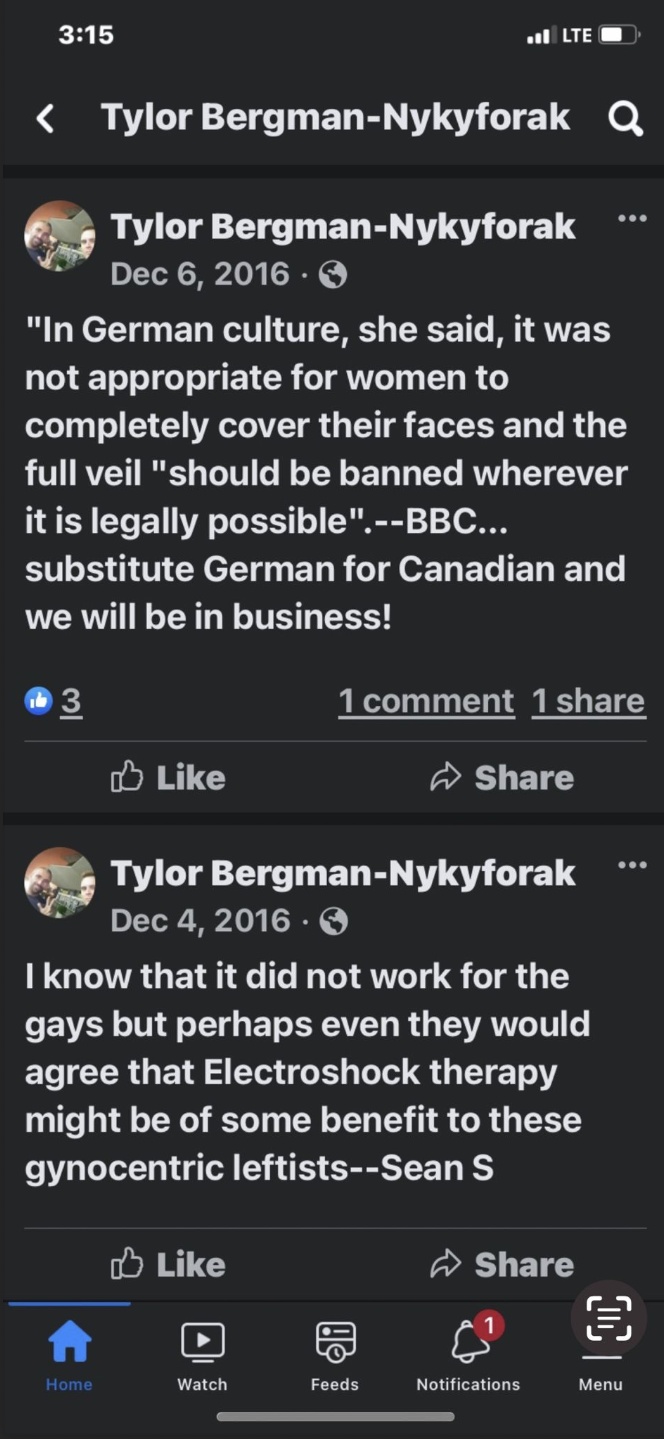Tap profile picture on Dec 6 post
This screenshot has width=664, height=1439.
59,236
